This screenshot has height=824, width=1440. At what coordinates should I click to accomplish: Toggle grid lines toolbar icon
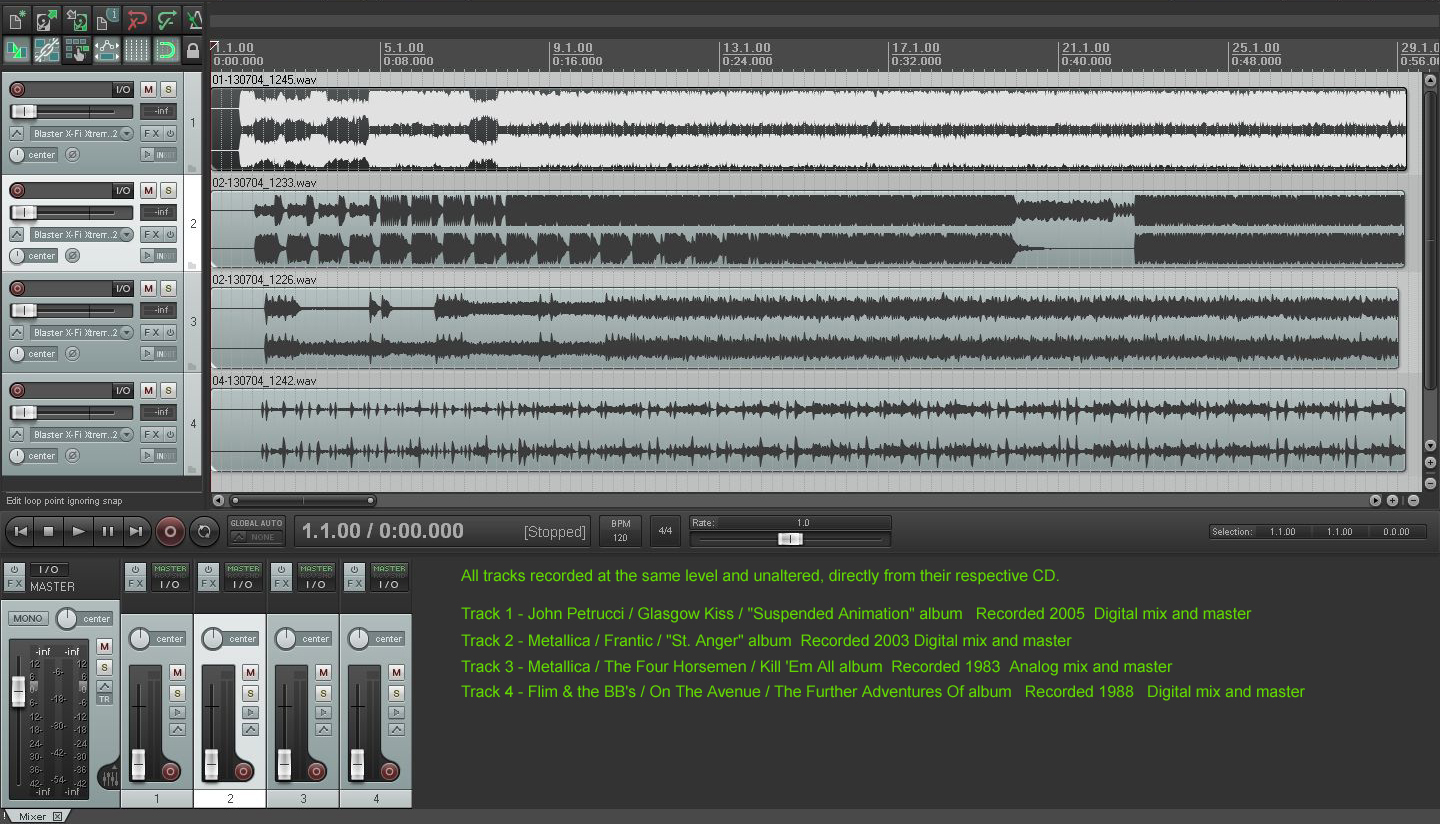pyautogui.click(x=136, y=49)
